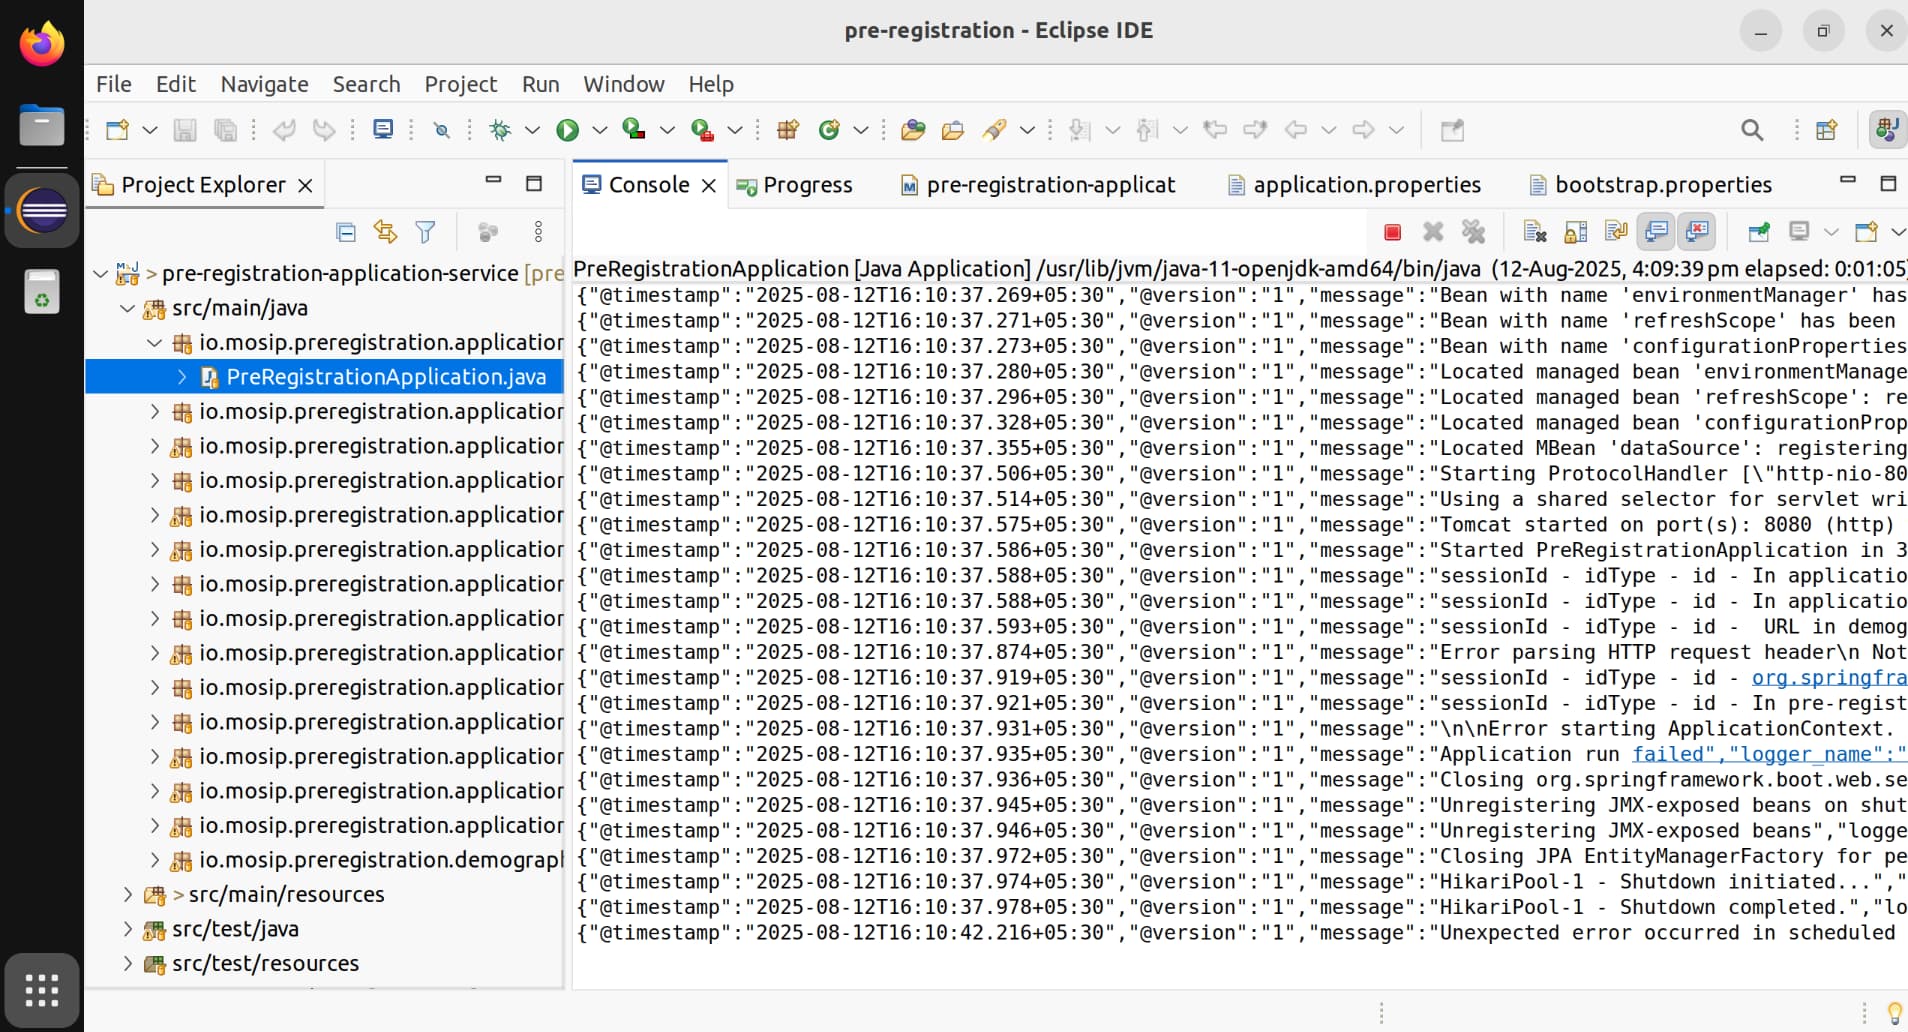This screenshot has height=1032, width=1908.
Task: Open the Files app in the dock
Action: (x=42, y=126)
